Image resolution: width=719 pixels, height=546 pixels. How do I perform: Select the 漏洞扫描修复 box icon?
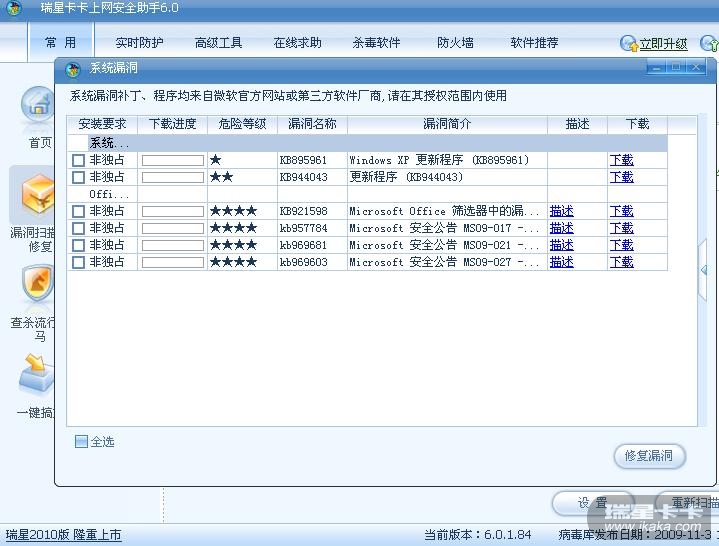tap(38, 196)
